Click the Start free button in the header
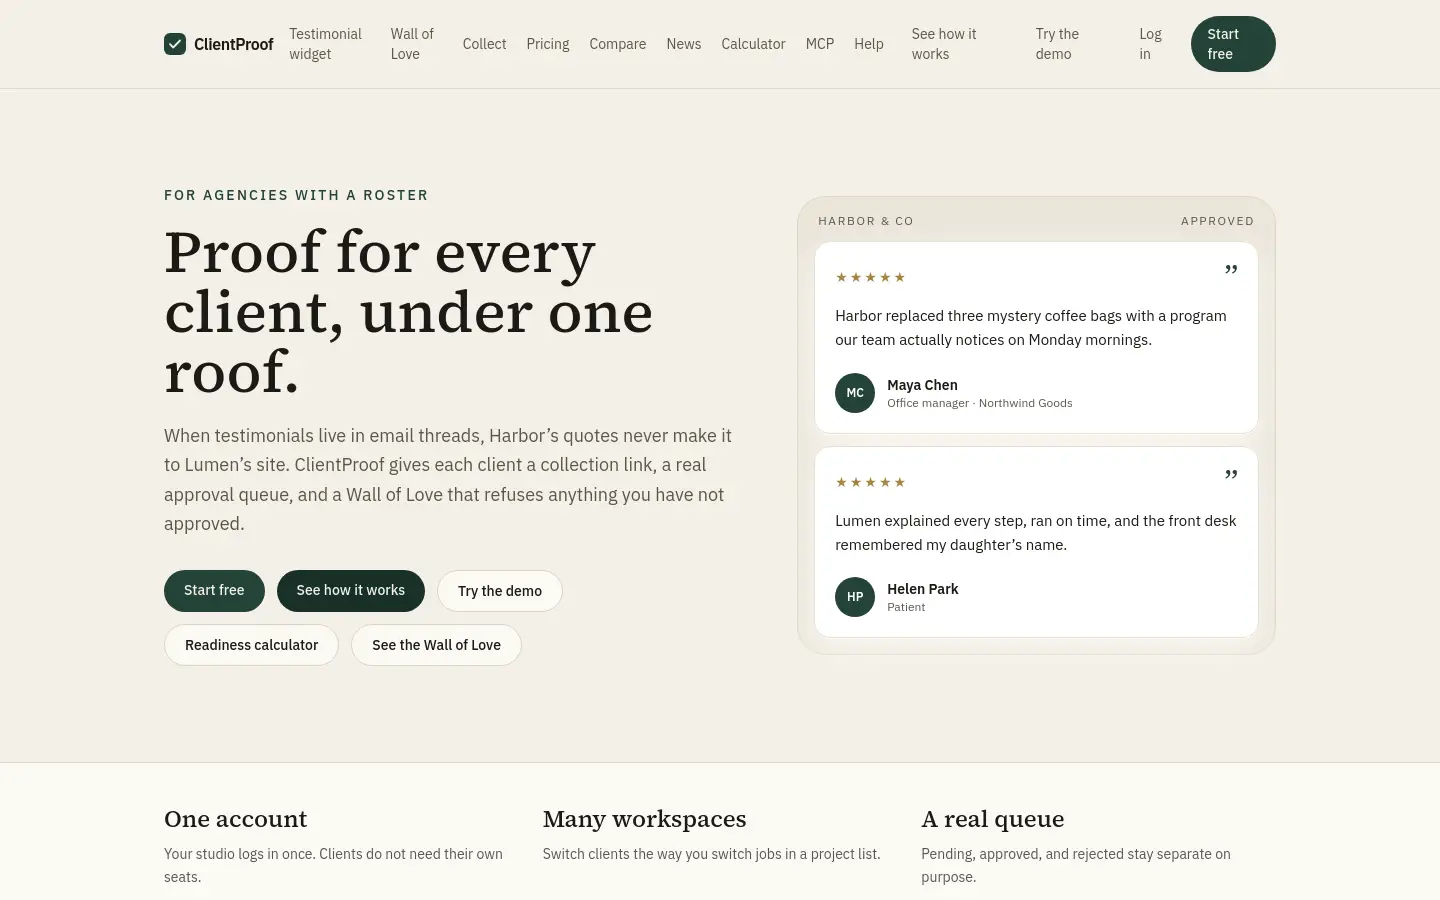 point(1233,44)
